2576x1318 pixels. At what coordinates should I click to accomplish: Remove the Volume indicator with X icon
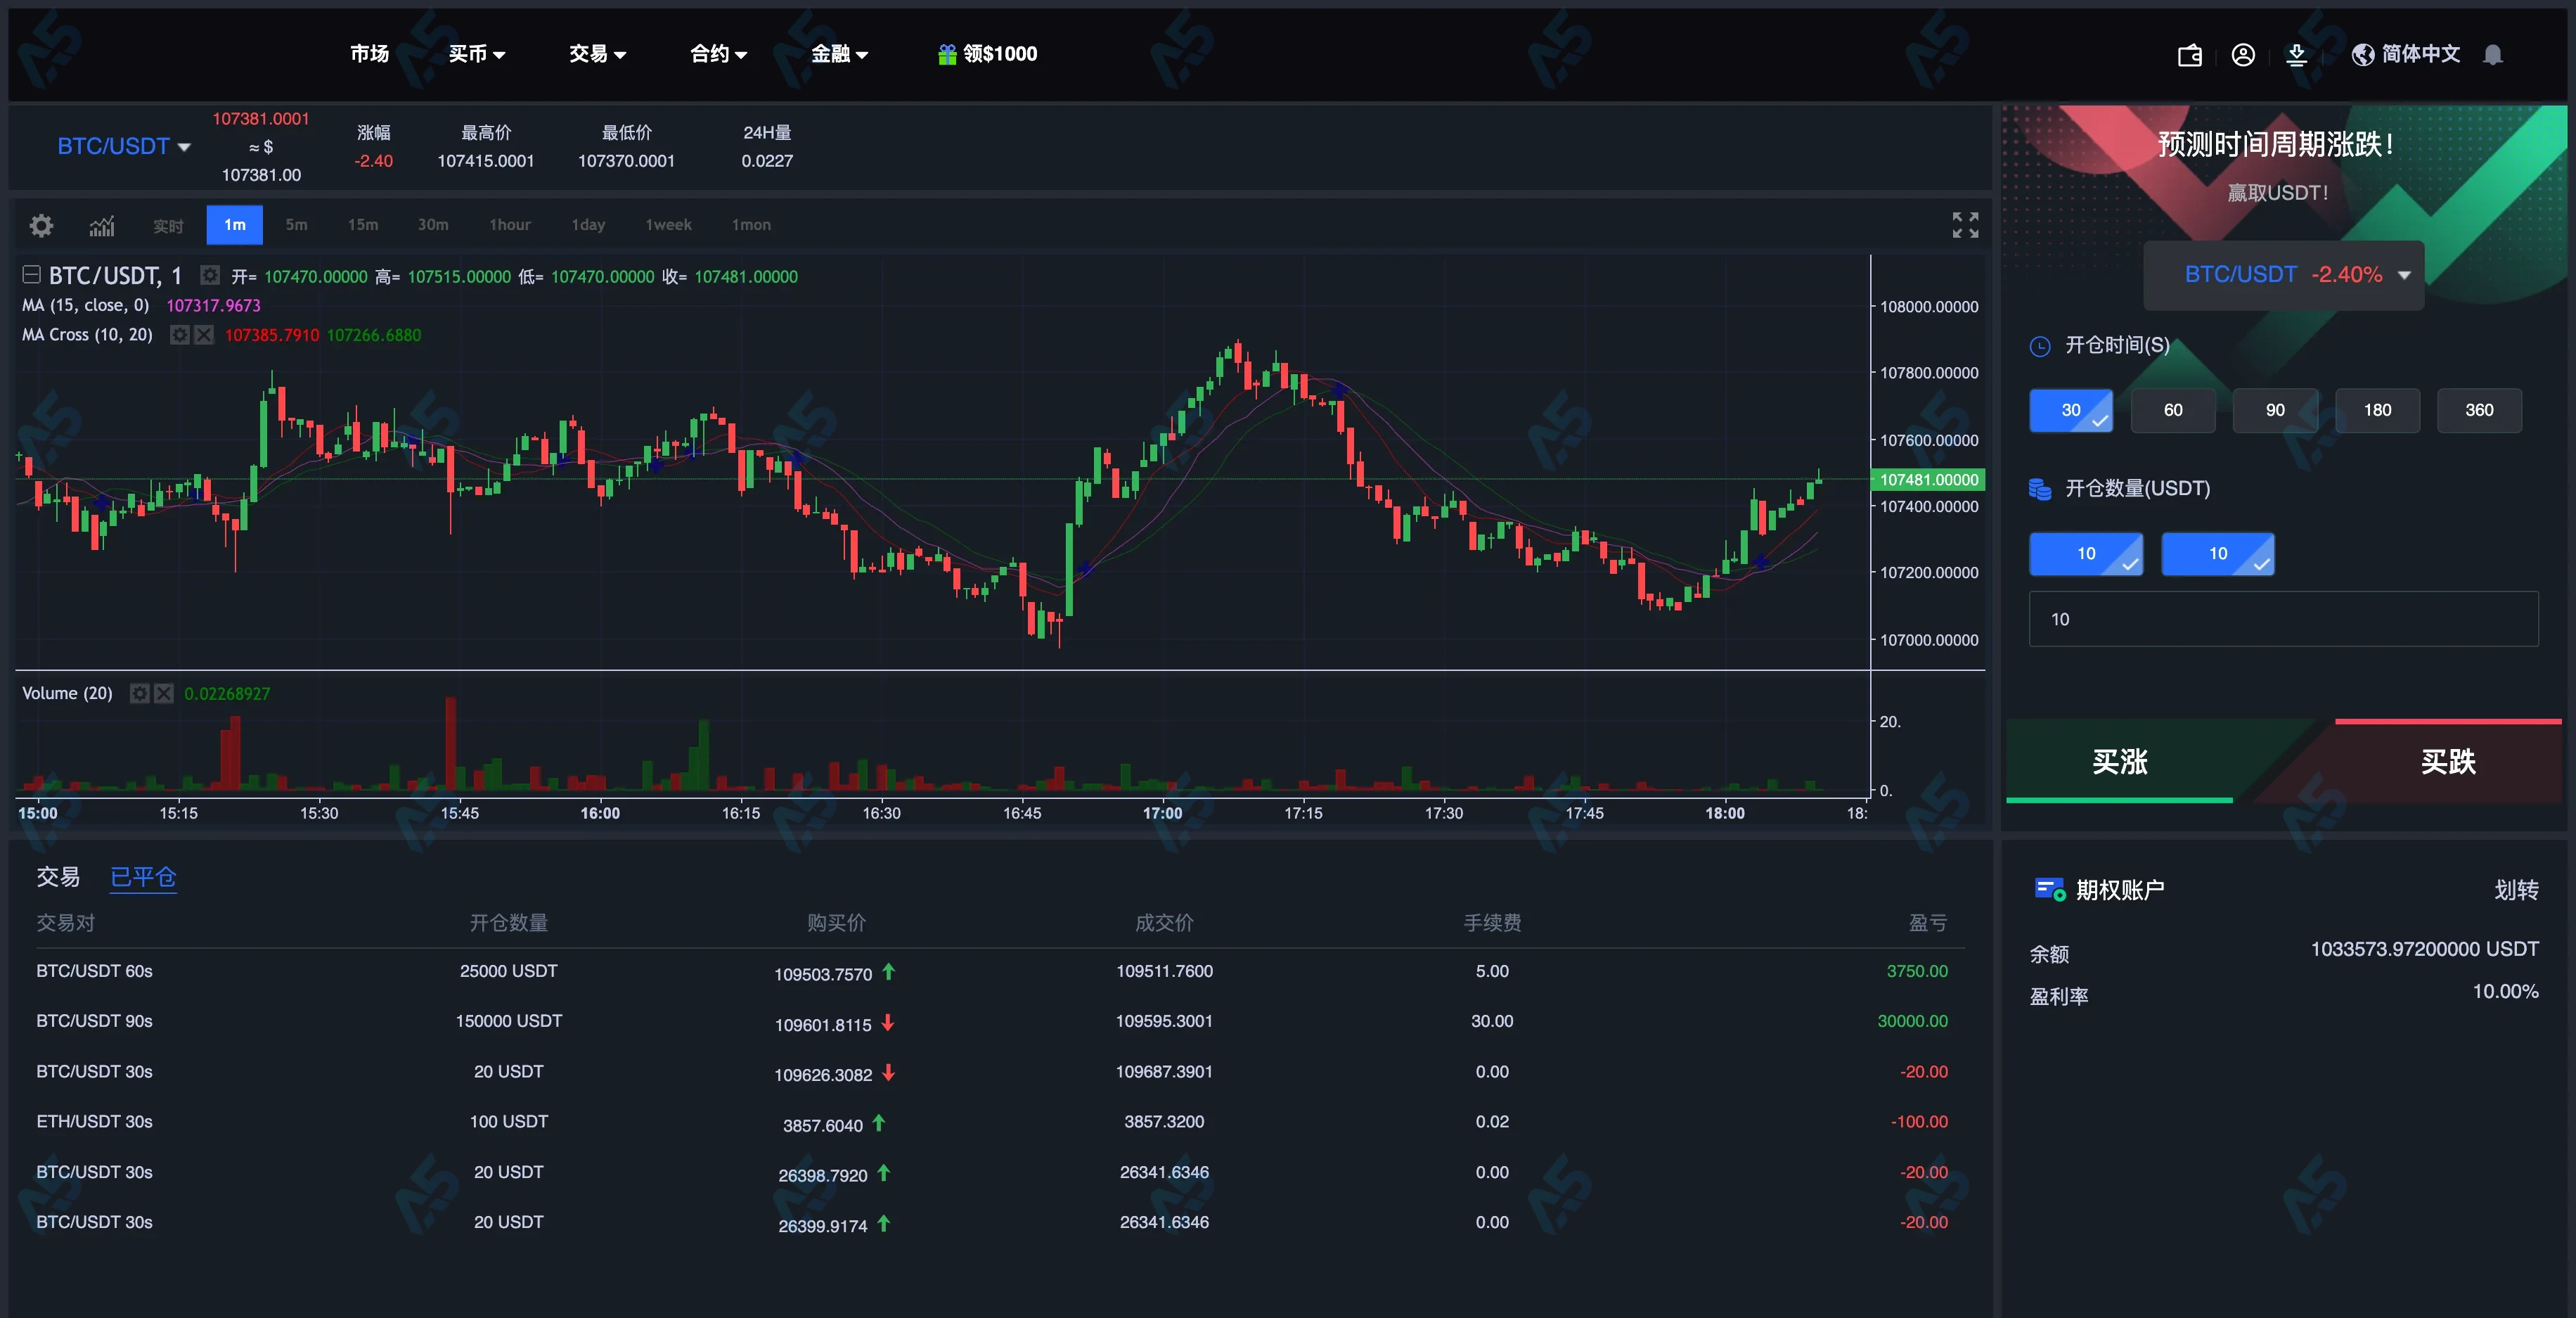click(164, 693)
